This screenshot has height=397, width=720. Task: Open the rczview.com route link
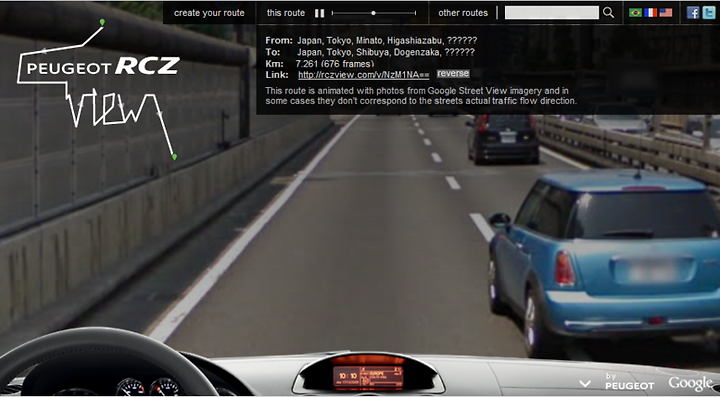coord(364,75)
